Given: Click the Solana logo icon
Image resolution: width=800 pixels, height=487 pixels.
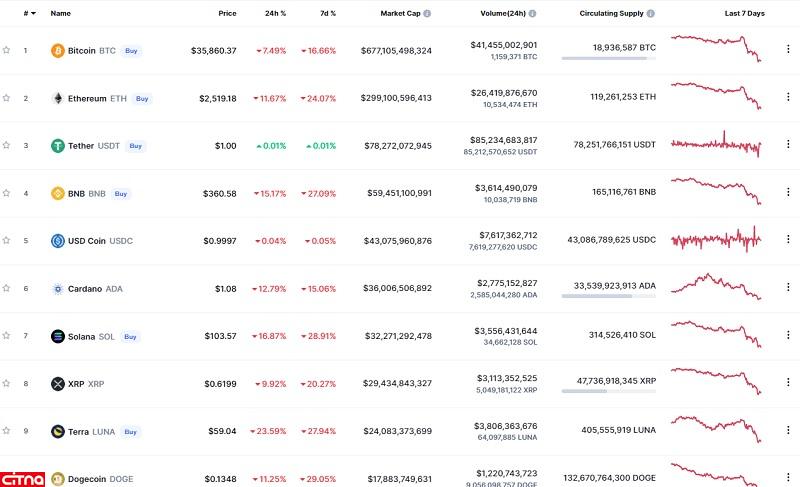Looking at the screenshot, I should click(x=57, y=337).
